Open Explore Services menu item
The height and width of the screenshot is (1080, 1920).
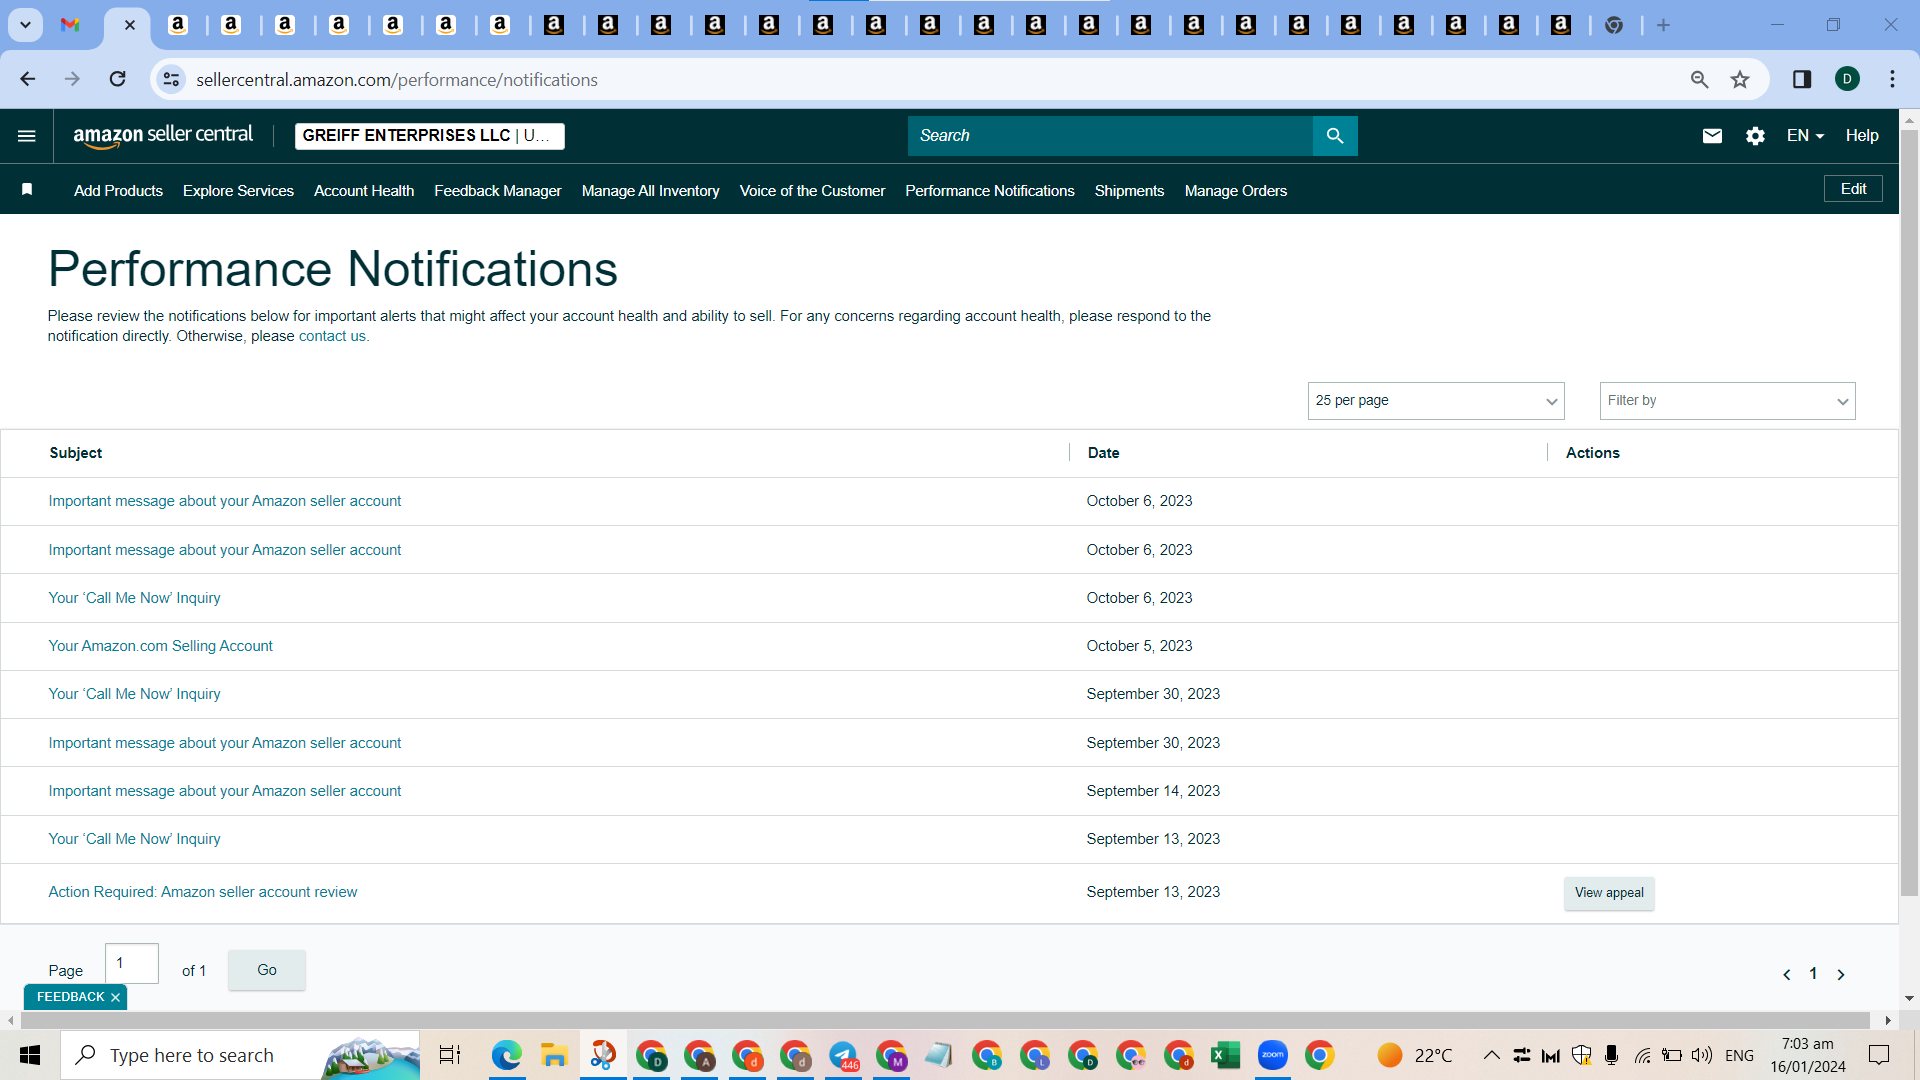(238, 191)
